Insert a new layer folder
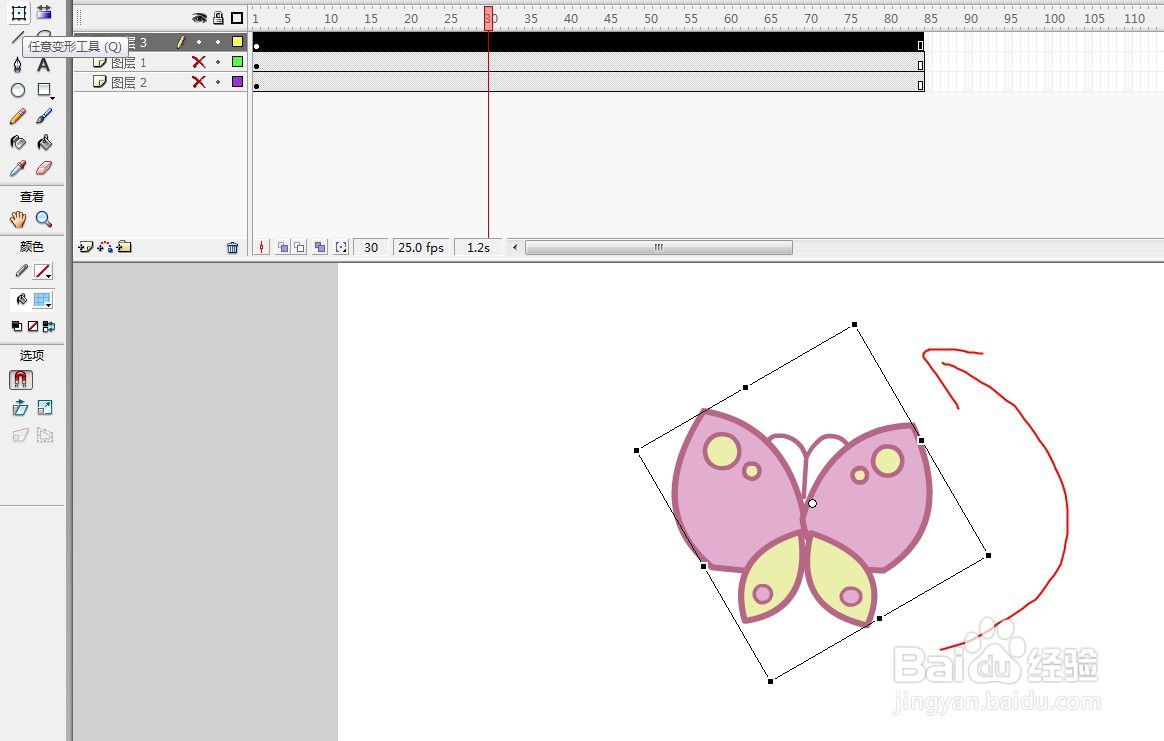 tap(124, 247)
